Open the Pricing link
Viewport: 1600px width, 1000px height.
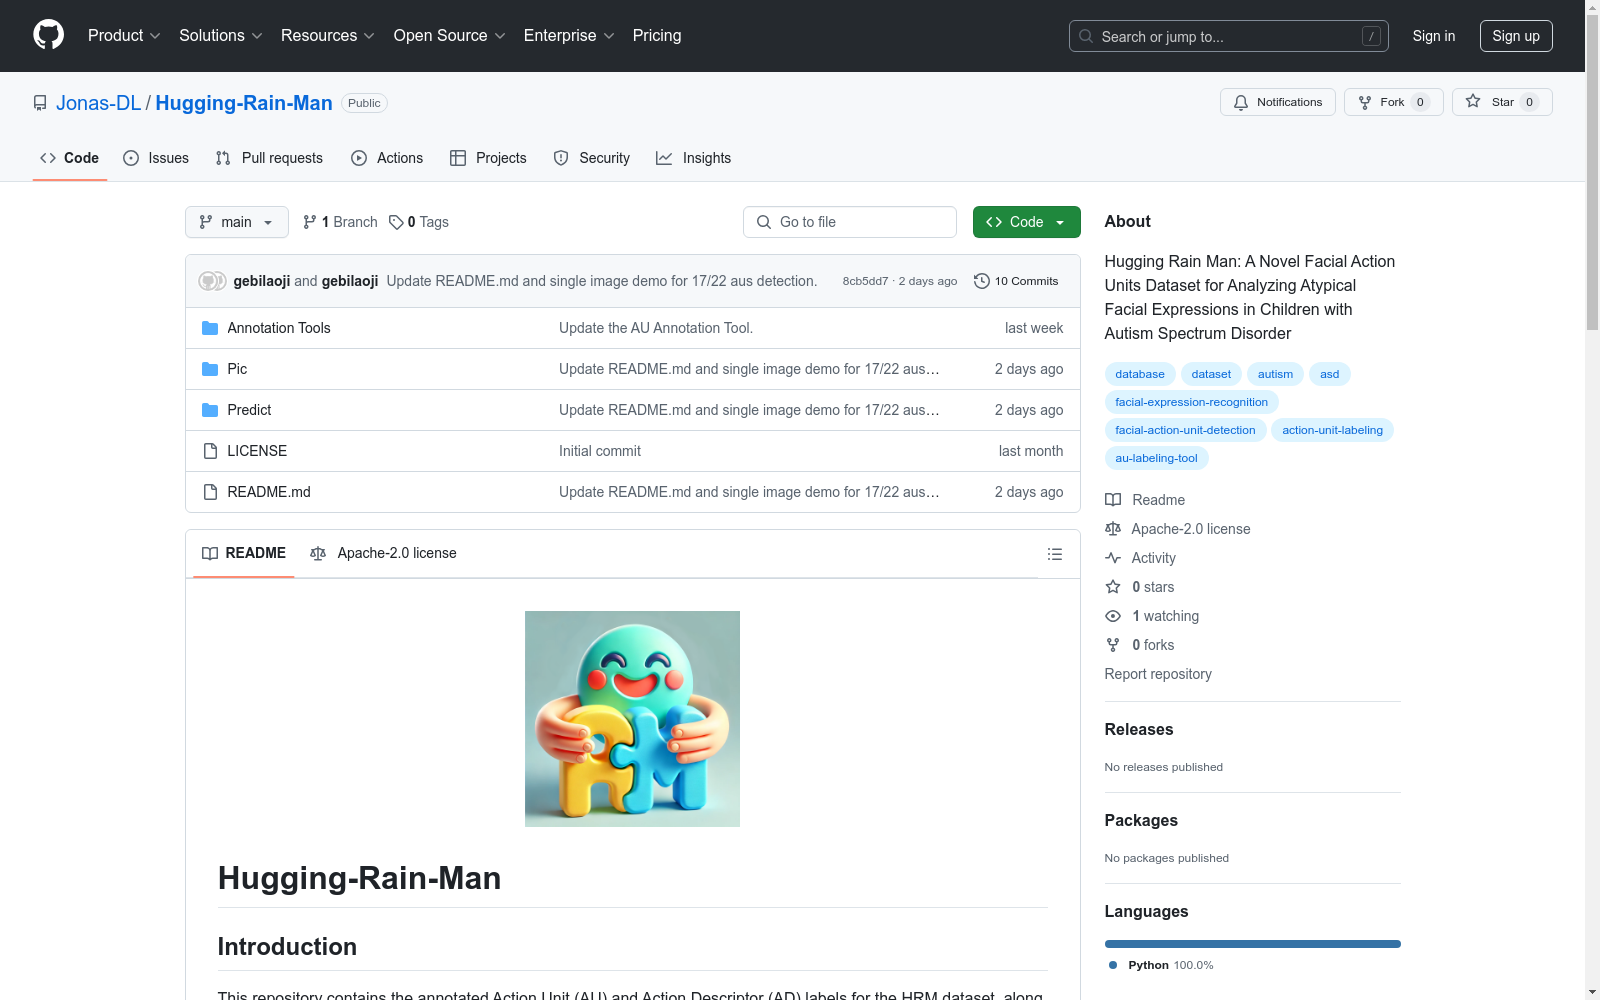[x=657, y=36]
